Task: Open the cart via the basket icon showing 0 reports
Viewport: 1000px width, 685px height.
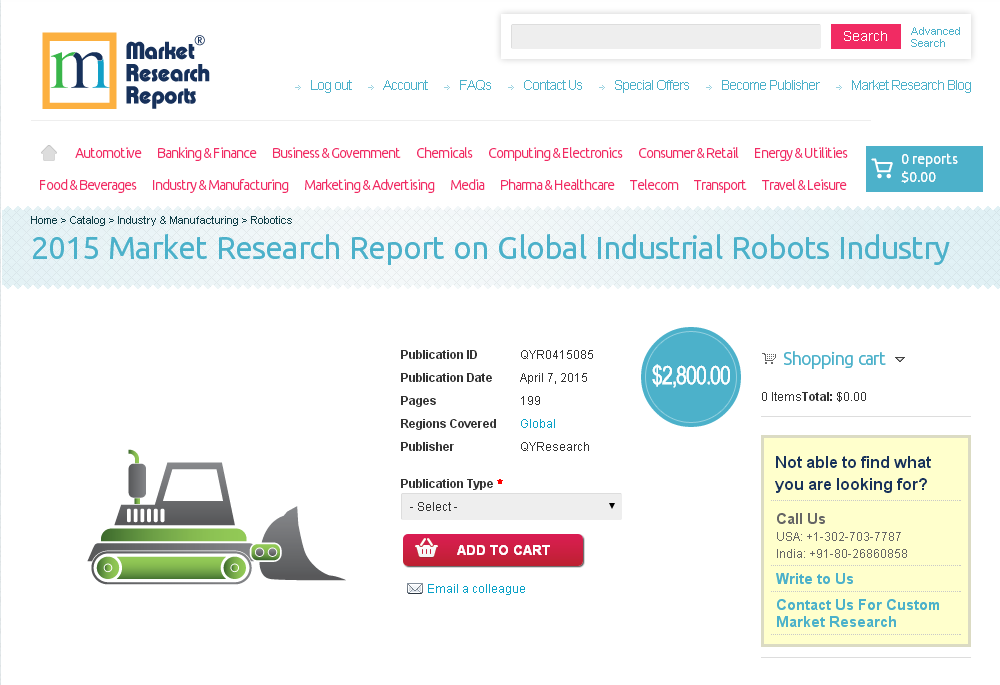Action: (884, 168)
